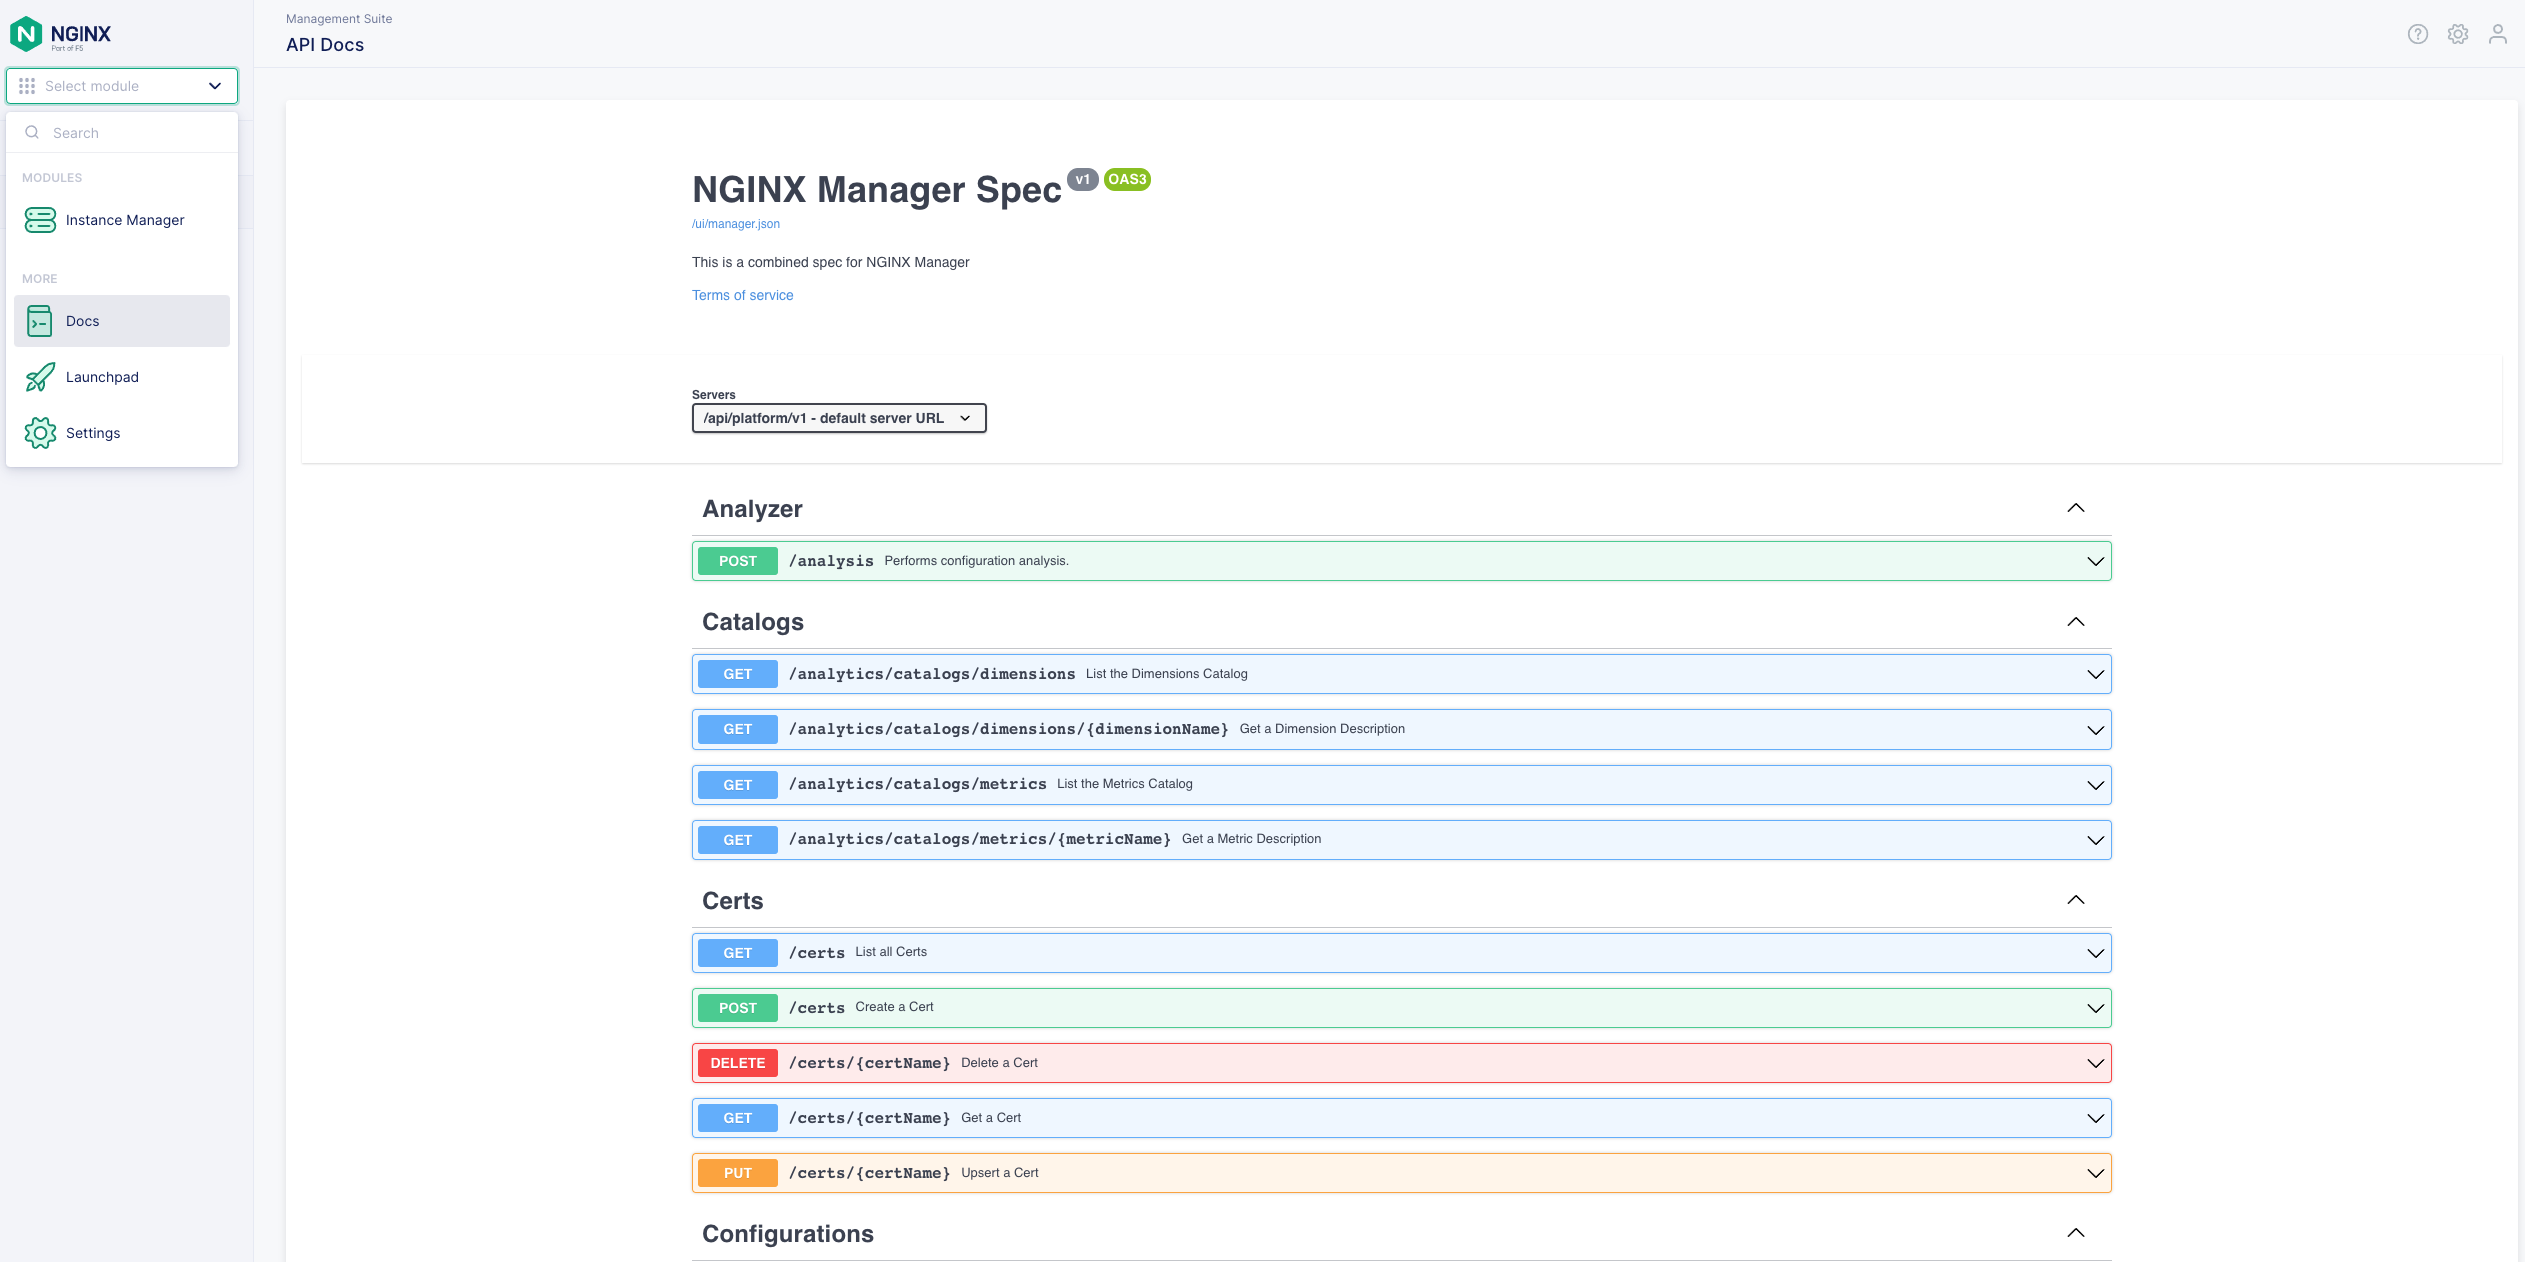The height and width of the screenshot is (1262, 2525).
Task: Click the POST button for /analysis
Action: pos(738,561)
